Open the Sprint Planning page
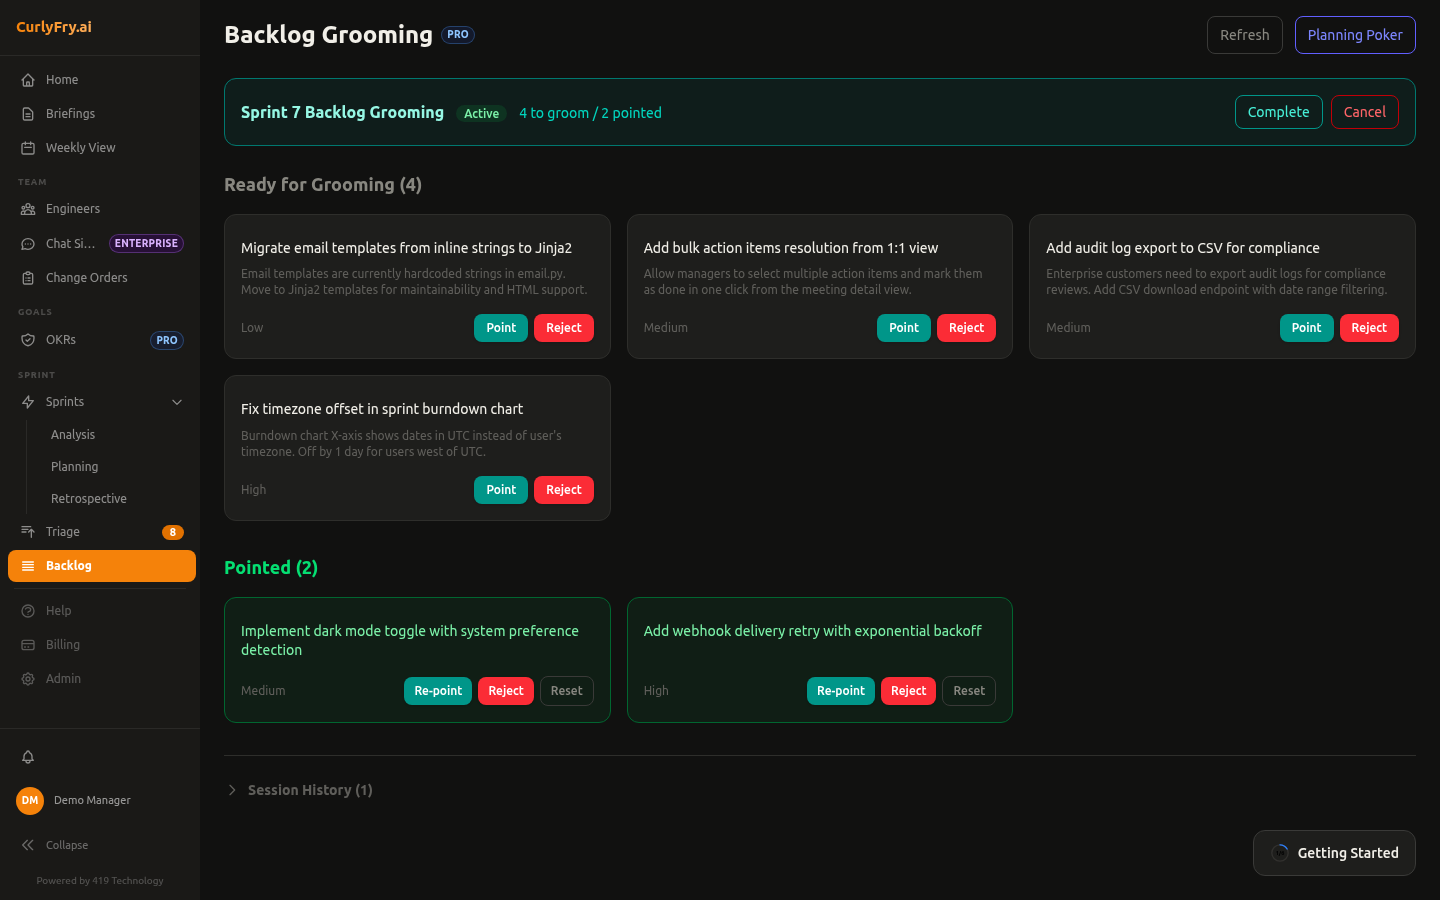Viewport: 1440px width, 900px height. (x=74, y=466)
